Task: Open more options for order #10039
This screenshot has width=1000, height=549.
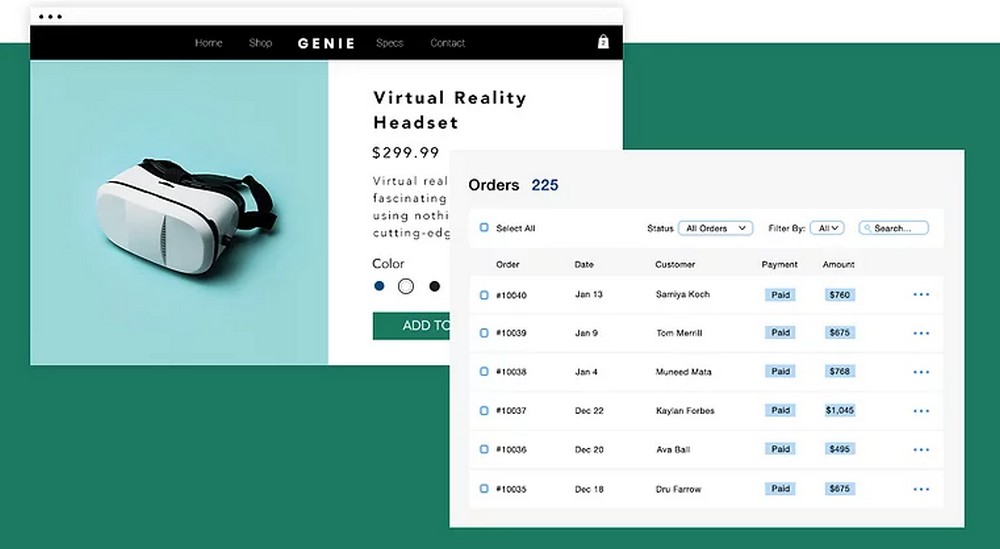Action: [x=921, y=333]
